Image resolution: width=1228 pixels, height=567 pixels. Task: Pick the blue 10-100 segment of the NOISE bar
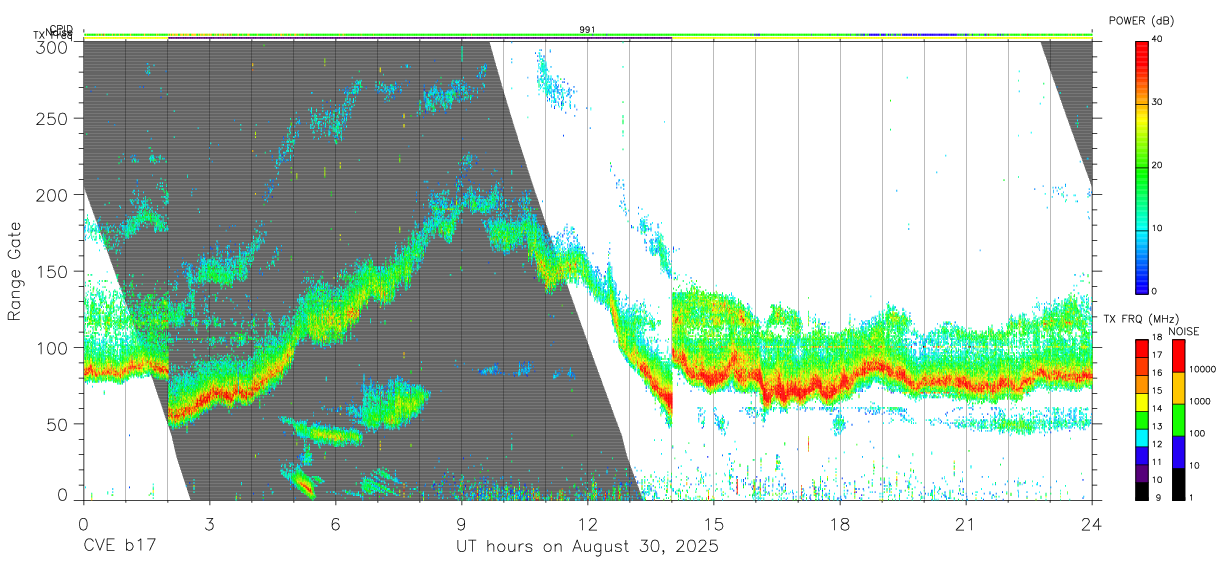pos(1179,451)
